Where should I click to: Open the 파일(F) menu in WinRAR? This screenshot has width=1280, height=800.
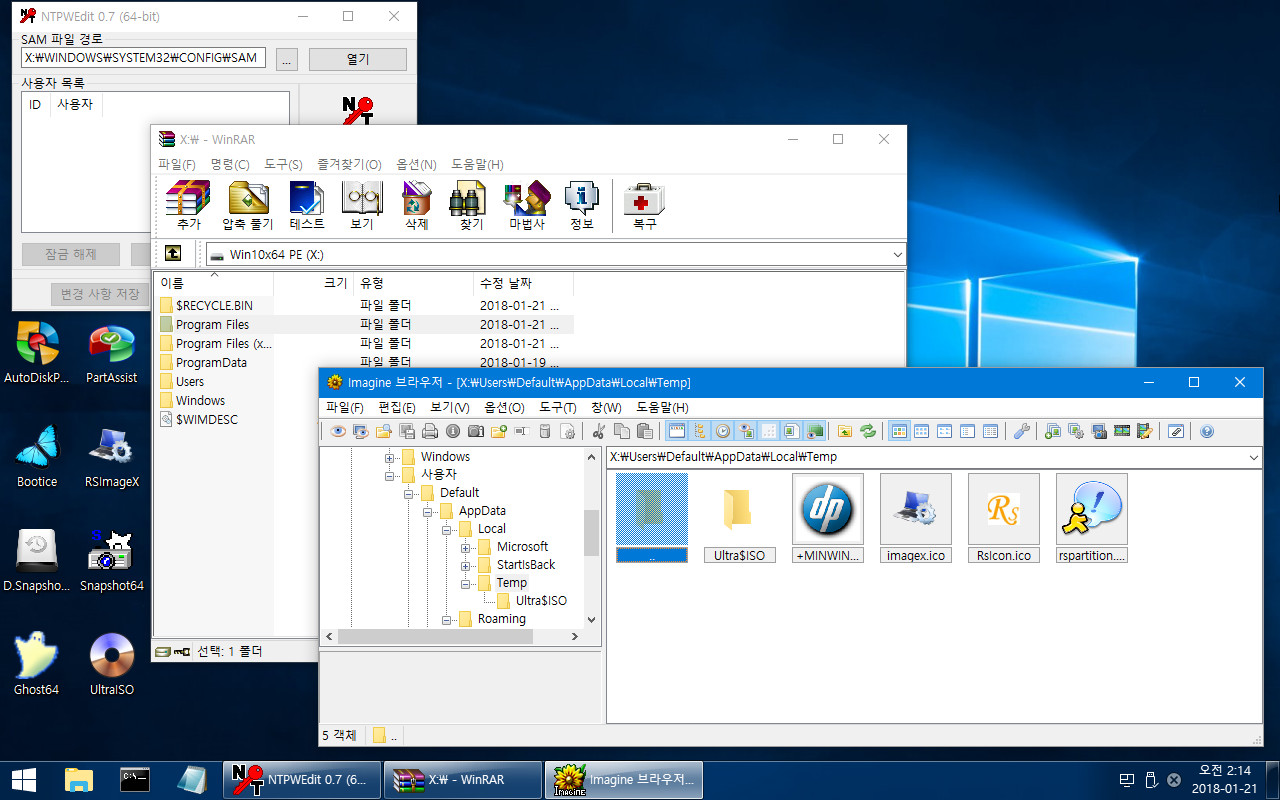177,164
